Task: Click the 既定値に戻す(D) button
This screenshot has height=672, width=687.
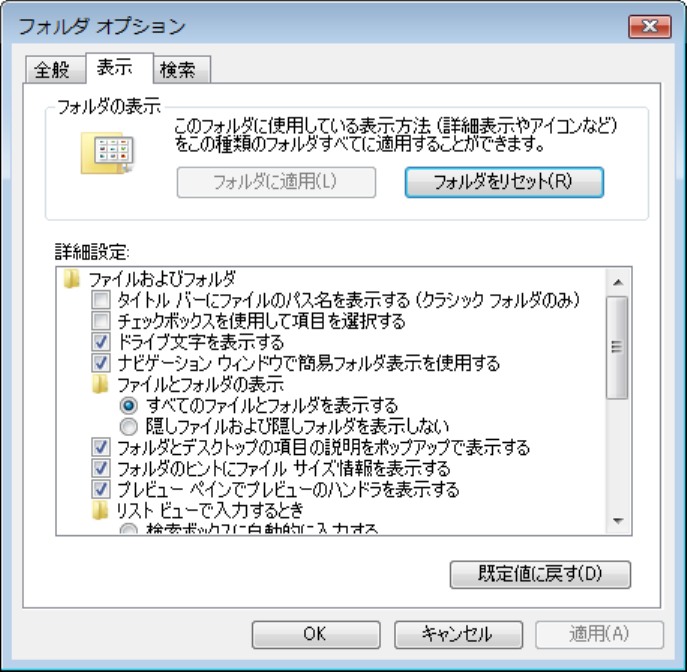Action: [x=540, y=574]
